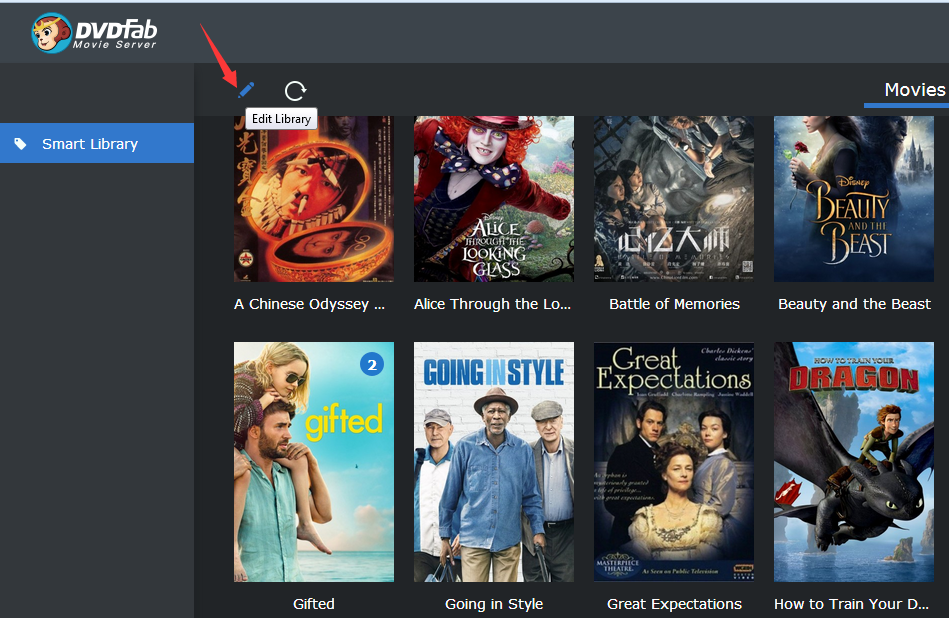Select the Gifted movie poster
The image size is (949, 618).
pos(314,462)
